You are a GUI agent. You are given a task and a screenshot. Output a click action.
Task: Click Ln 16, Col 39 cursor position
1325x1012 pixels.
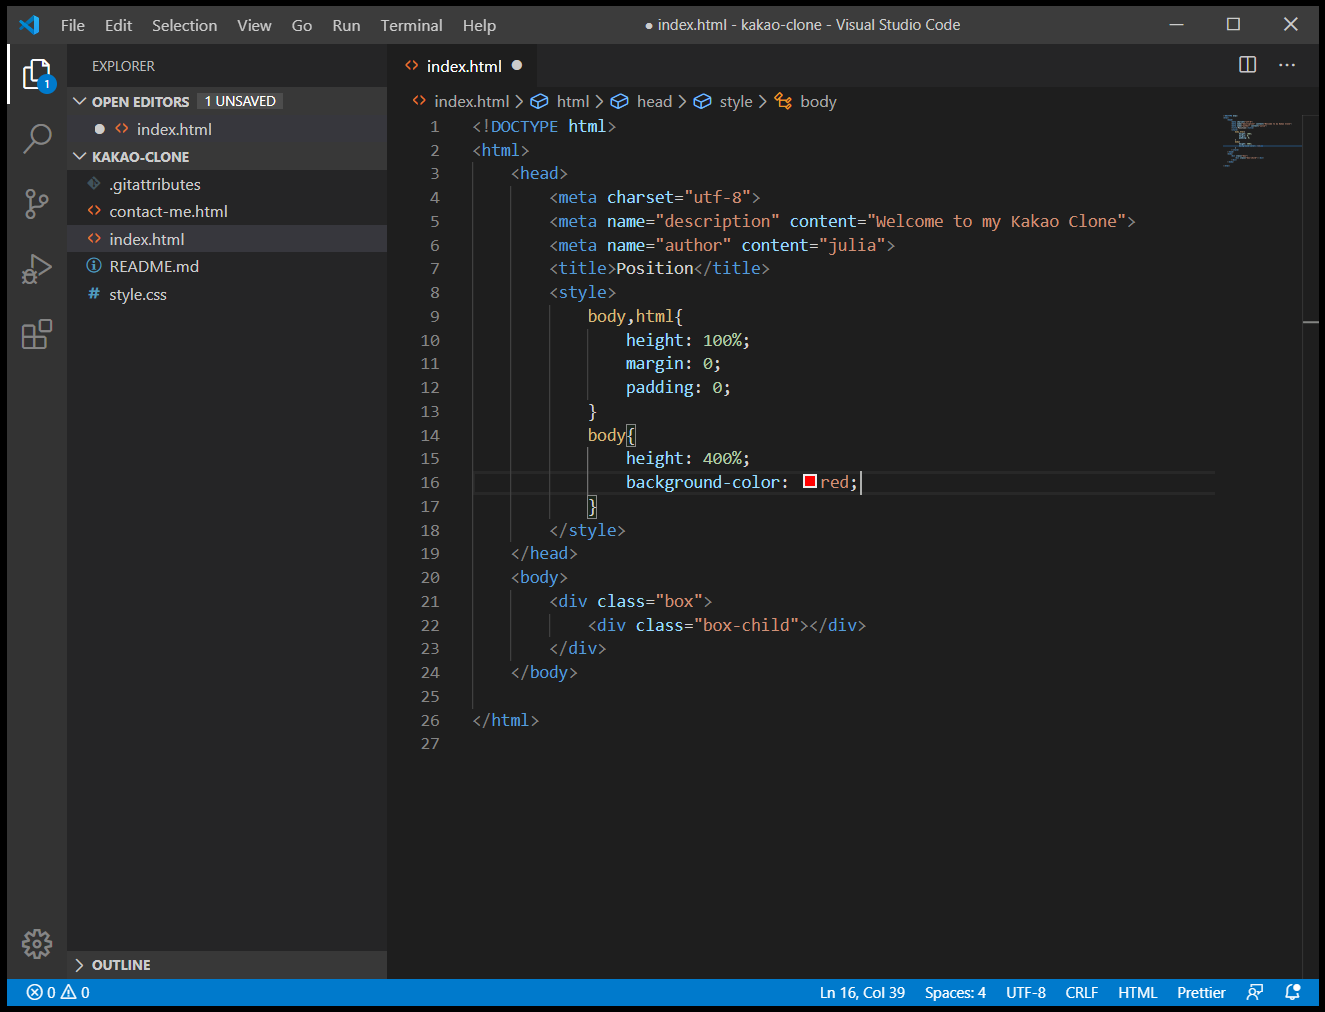pyautogui.click(x=862, y=992)
